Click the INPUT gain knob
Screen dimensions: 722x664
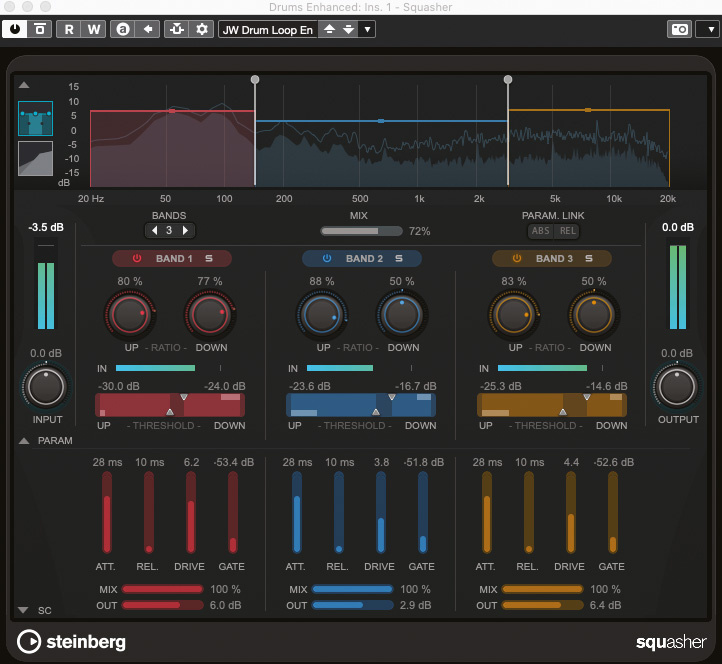(46, 387)
